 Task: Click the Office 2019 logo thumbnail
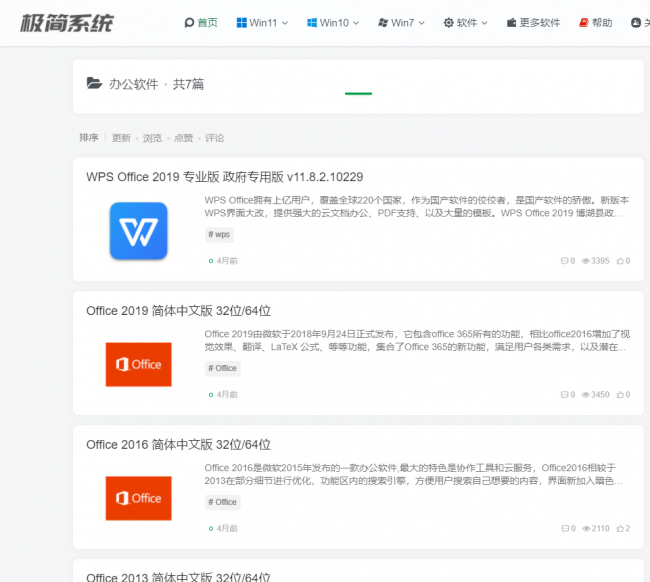pyautogui.click(x=138, y=364)
